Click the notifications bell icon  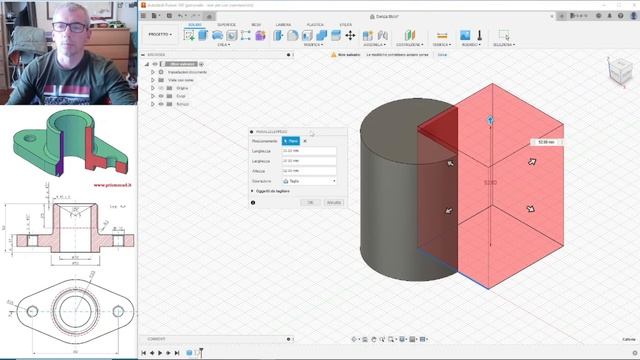(610, 16)
